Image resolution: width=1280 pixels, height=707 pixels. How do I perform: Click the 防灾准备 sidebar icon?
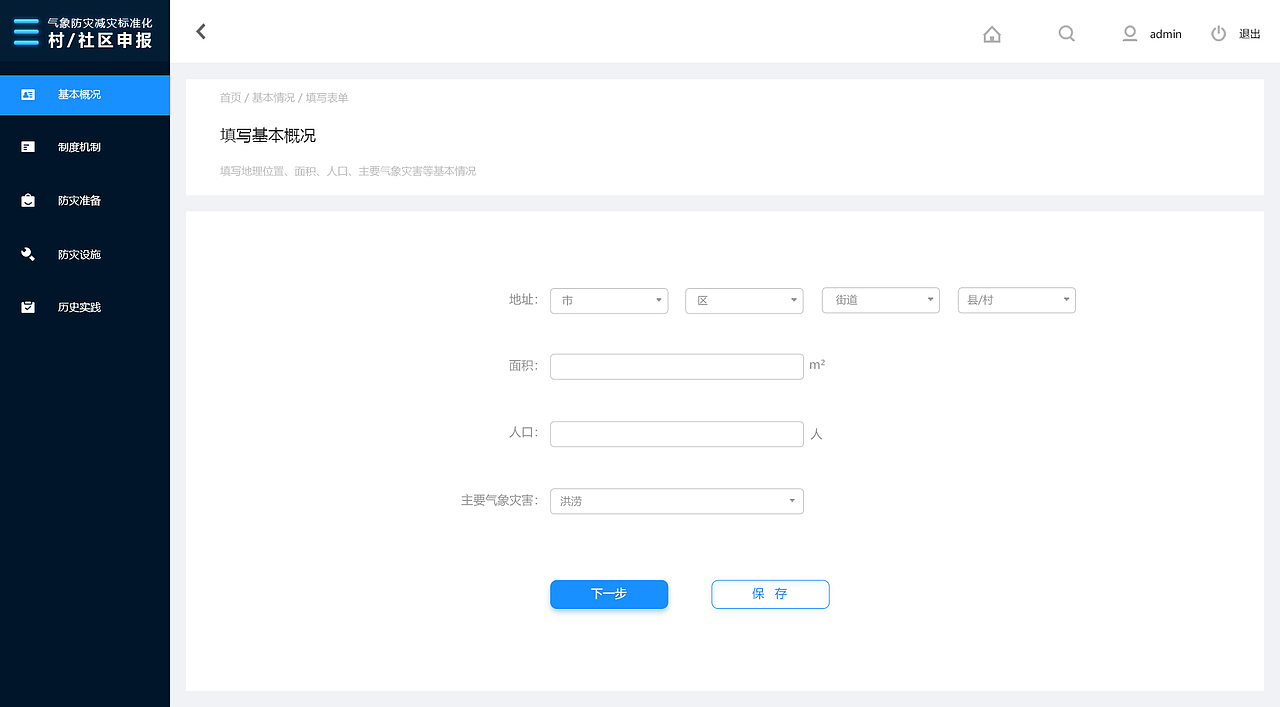tap(27, 200)
